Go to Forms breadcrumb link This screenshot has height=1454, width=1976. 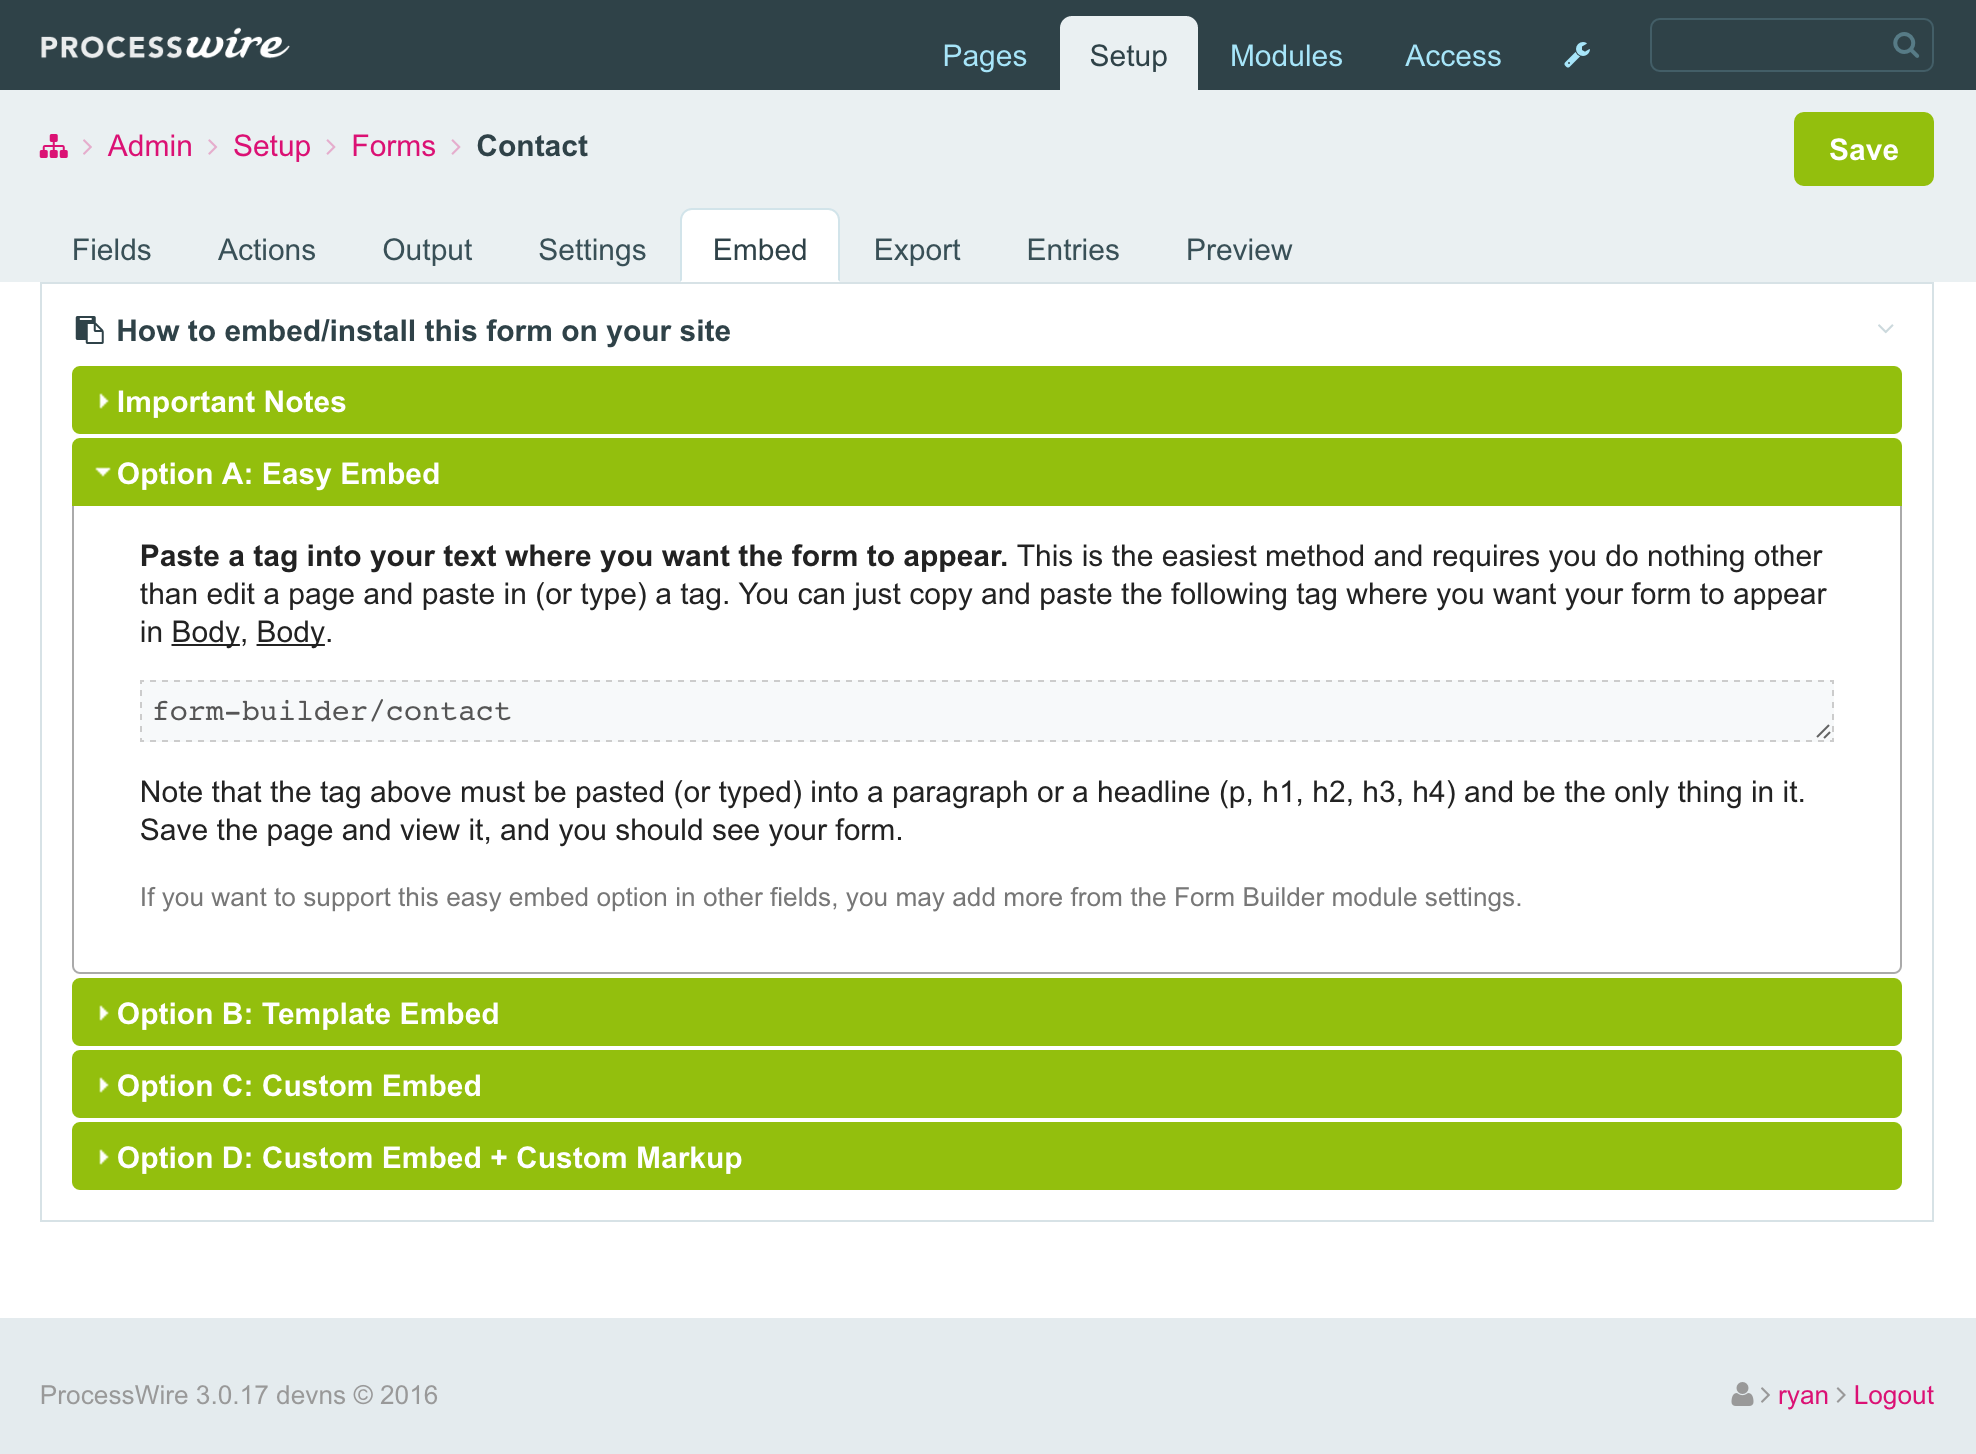[x=393, y=146]
